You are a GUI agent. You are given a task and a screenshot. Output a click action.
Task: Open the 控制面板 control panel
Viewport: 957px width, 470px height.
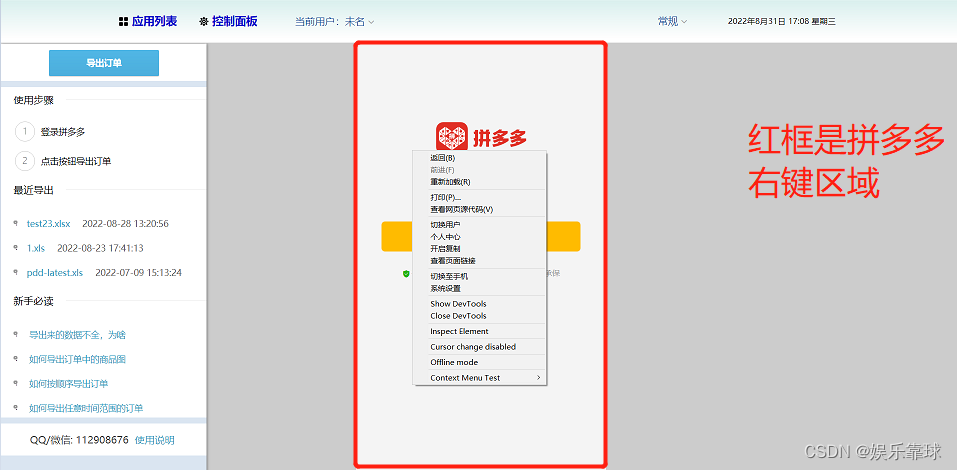[228, 21]
